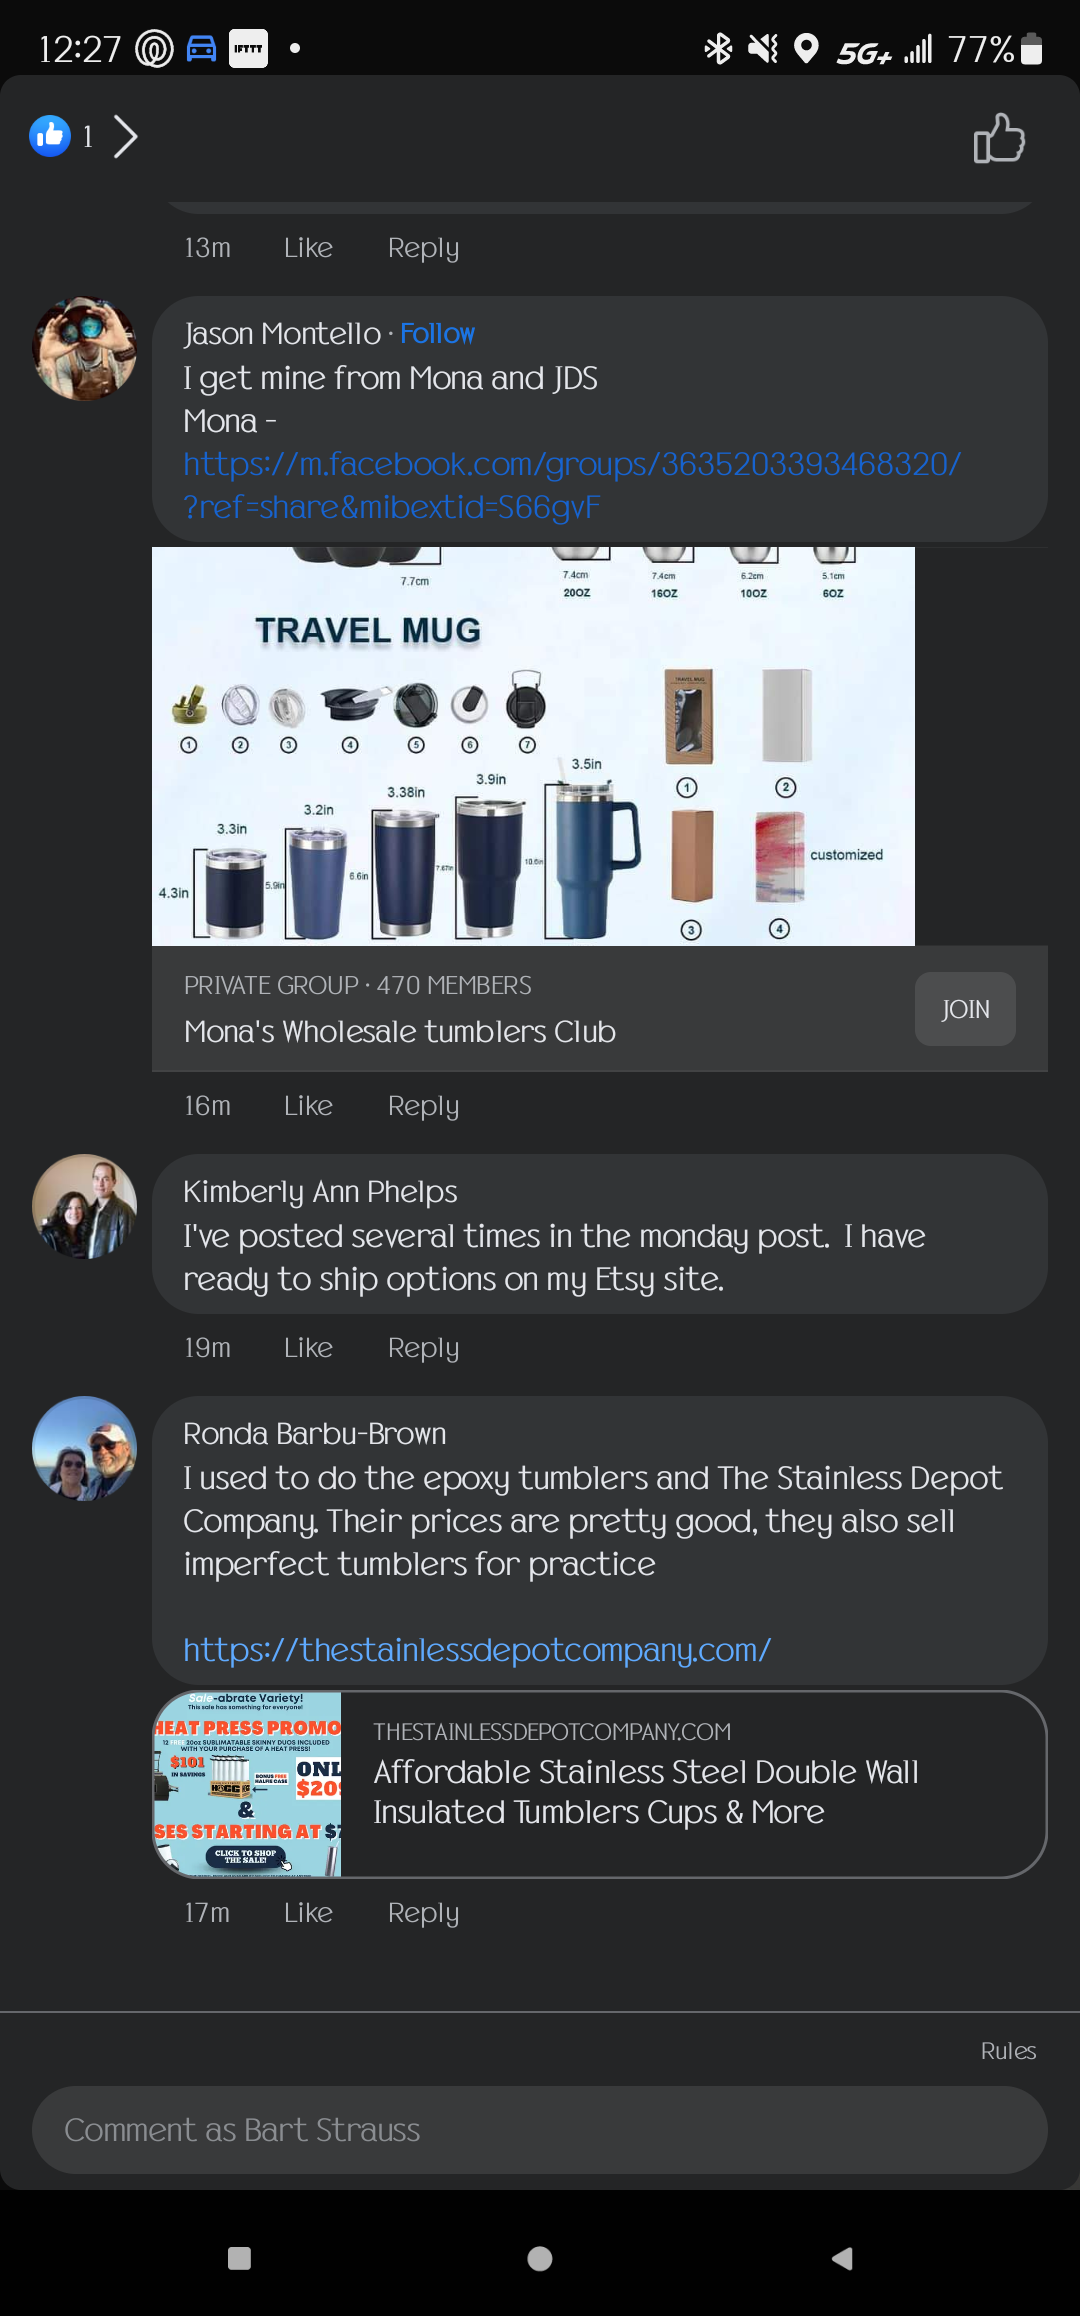Open the Travel Mug group preview image
This screenshot has height=2316, width=1080.
click(x=533, y=746)
